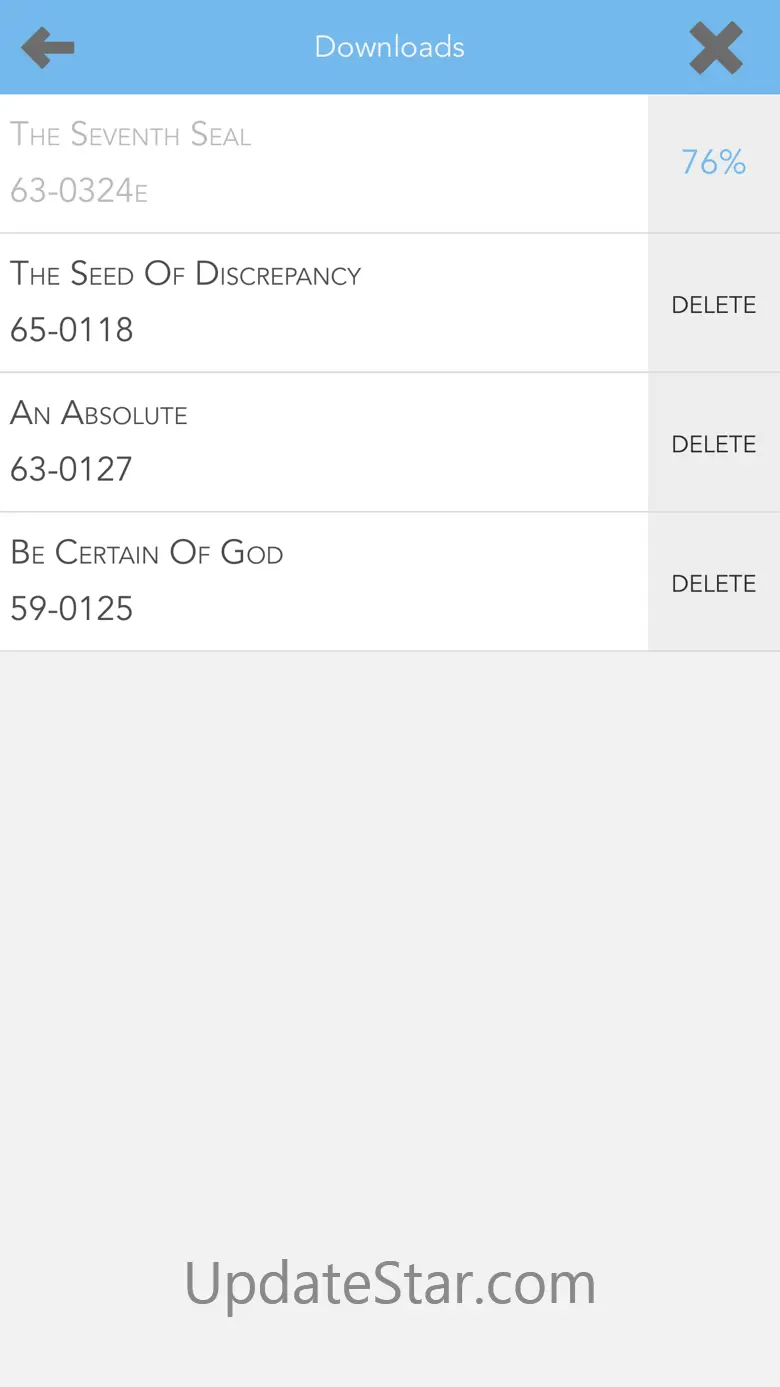
Task: Tap the back arrow icon
Action: [48, 47]
